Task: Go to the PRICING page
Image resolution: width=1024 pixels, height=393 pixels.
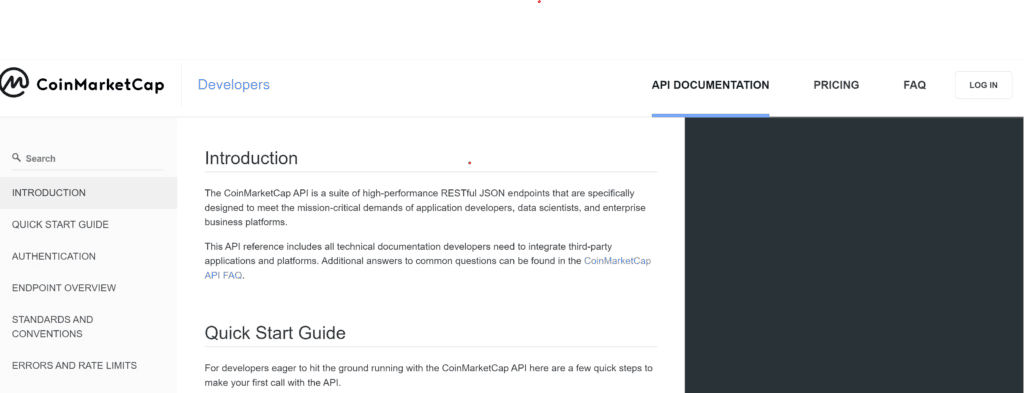Action: (x=836, y=85)
